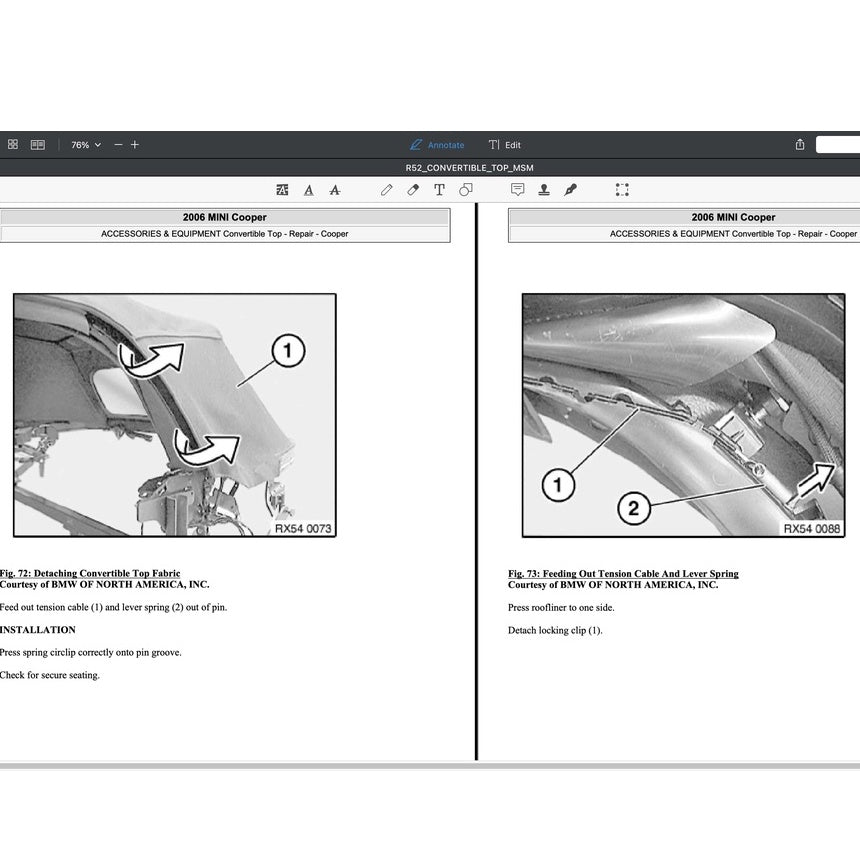This screenshot has width=860, height=860.
Task: Switch to Edit mode
Action: click(505, 144)
